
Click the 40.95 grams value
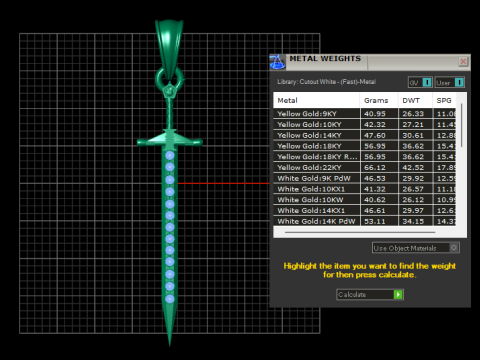coord(375,114)
